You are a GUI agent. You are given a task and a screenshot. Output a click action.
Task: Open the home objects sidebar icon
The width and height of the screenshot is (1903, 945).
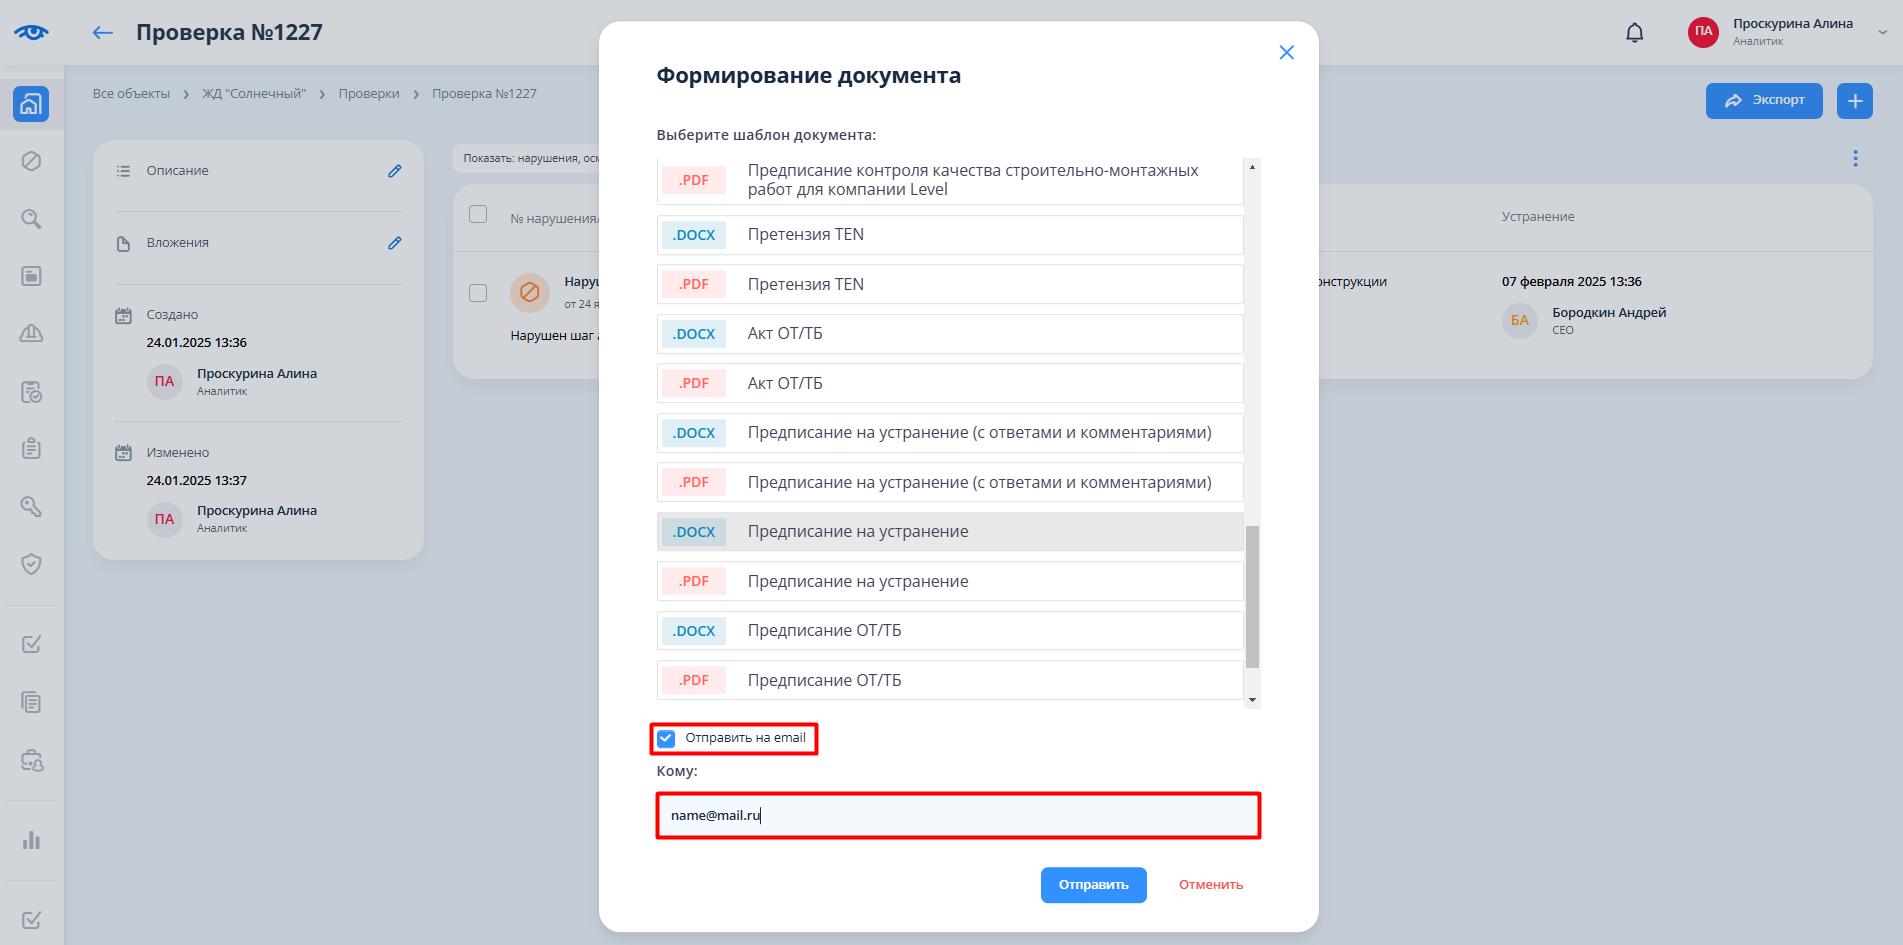point(31,104)
